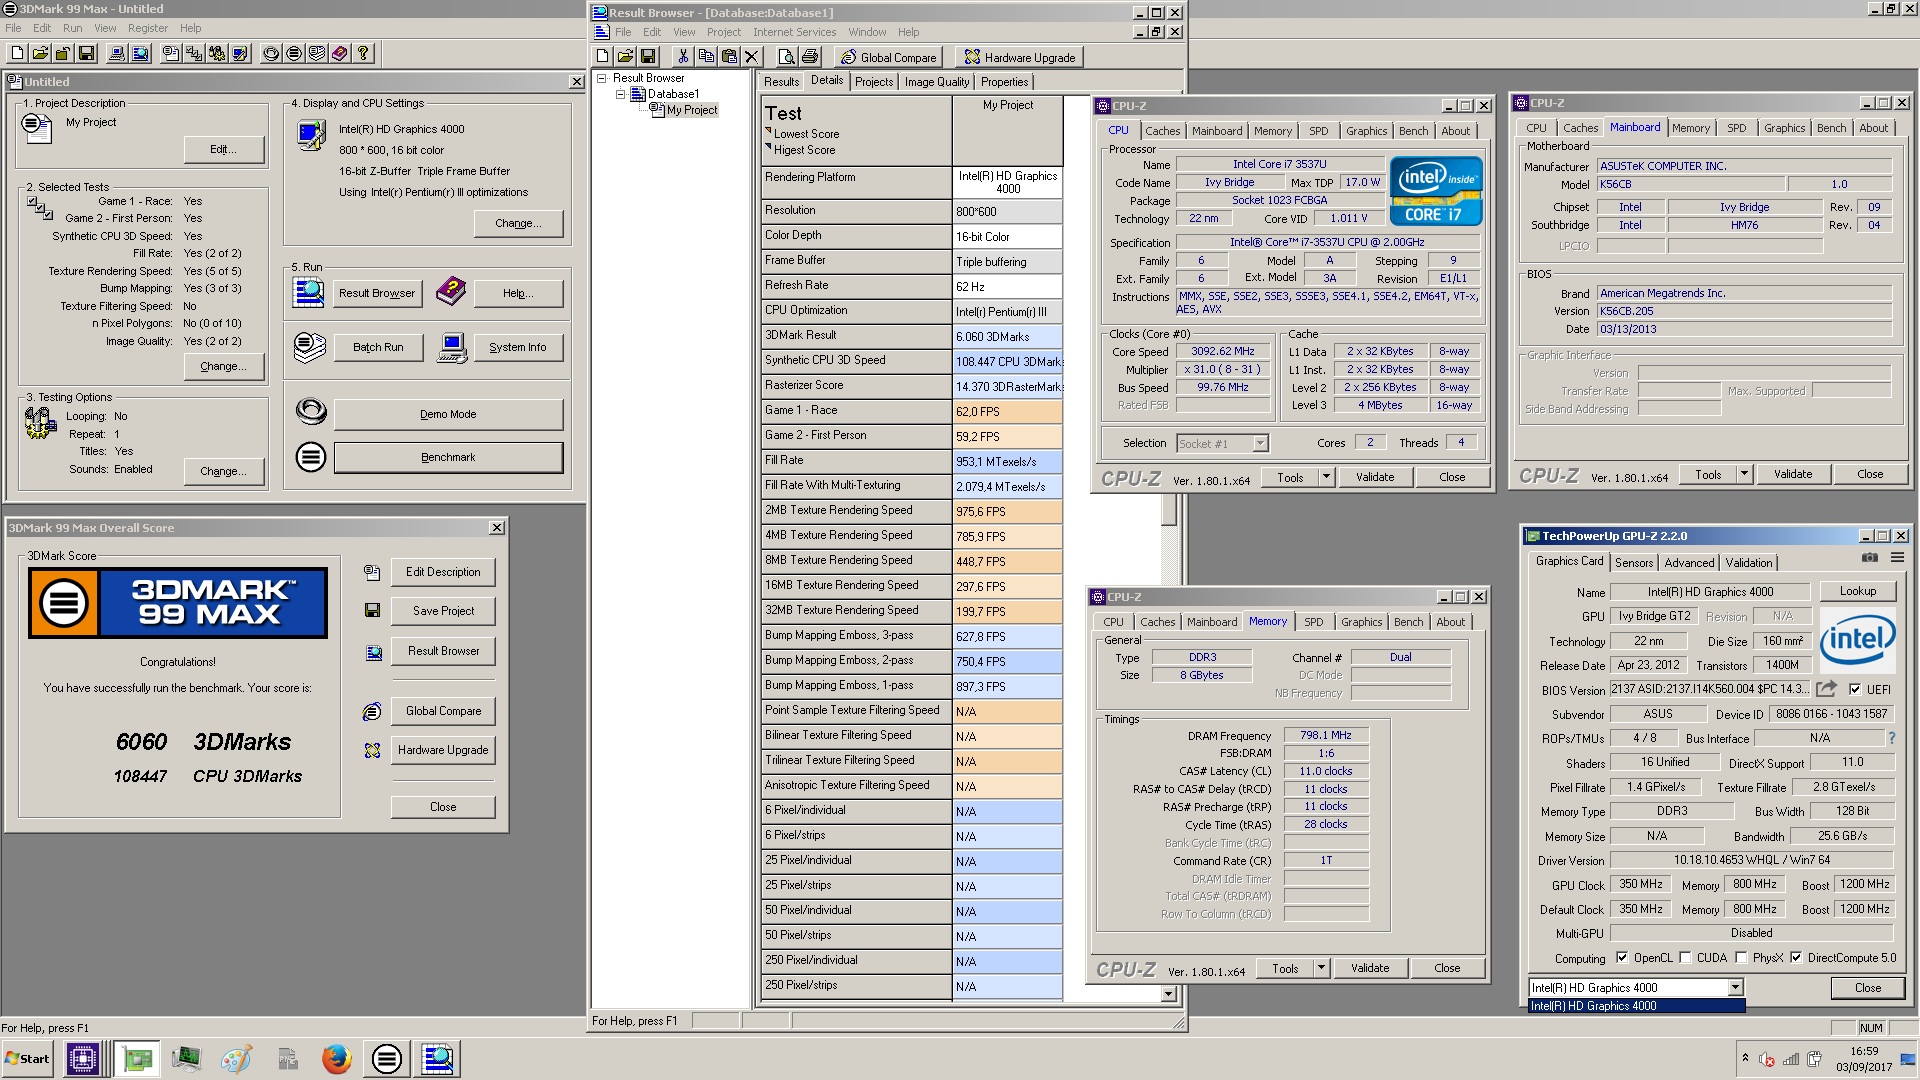Click Bus Interface question mark in GPU-Z
This screenshot has width=1920, height=1080.
[1891, 738]
